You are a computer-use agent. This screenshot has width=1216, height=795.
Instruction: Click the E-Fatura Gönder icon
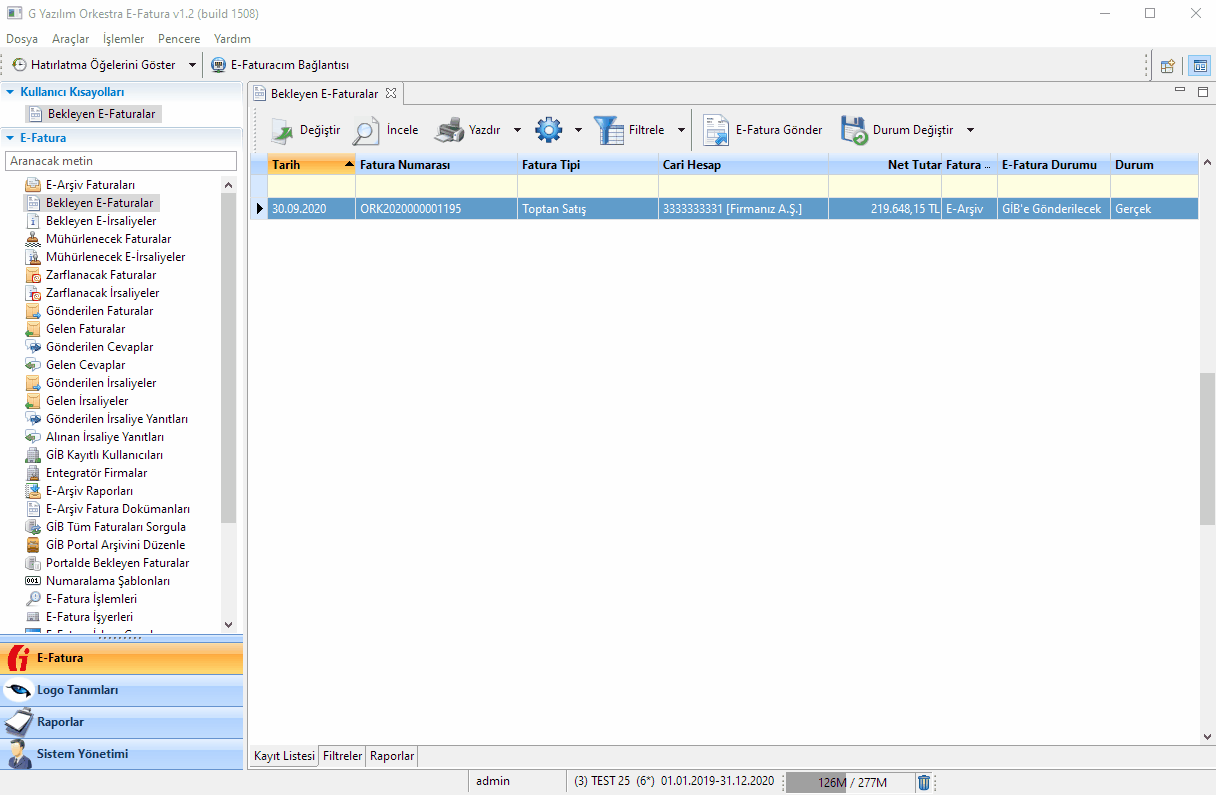tap(716, 130)
